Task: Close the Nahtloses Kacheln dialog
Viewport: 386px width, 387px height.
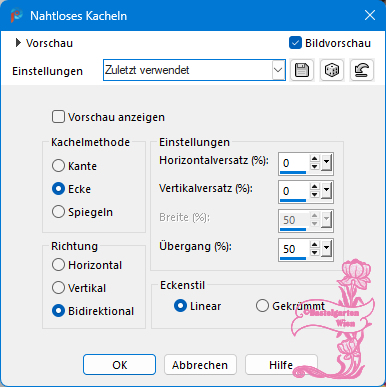Action: 370,15
